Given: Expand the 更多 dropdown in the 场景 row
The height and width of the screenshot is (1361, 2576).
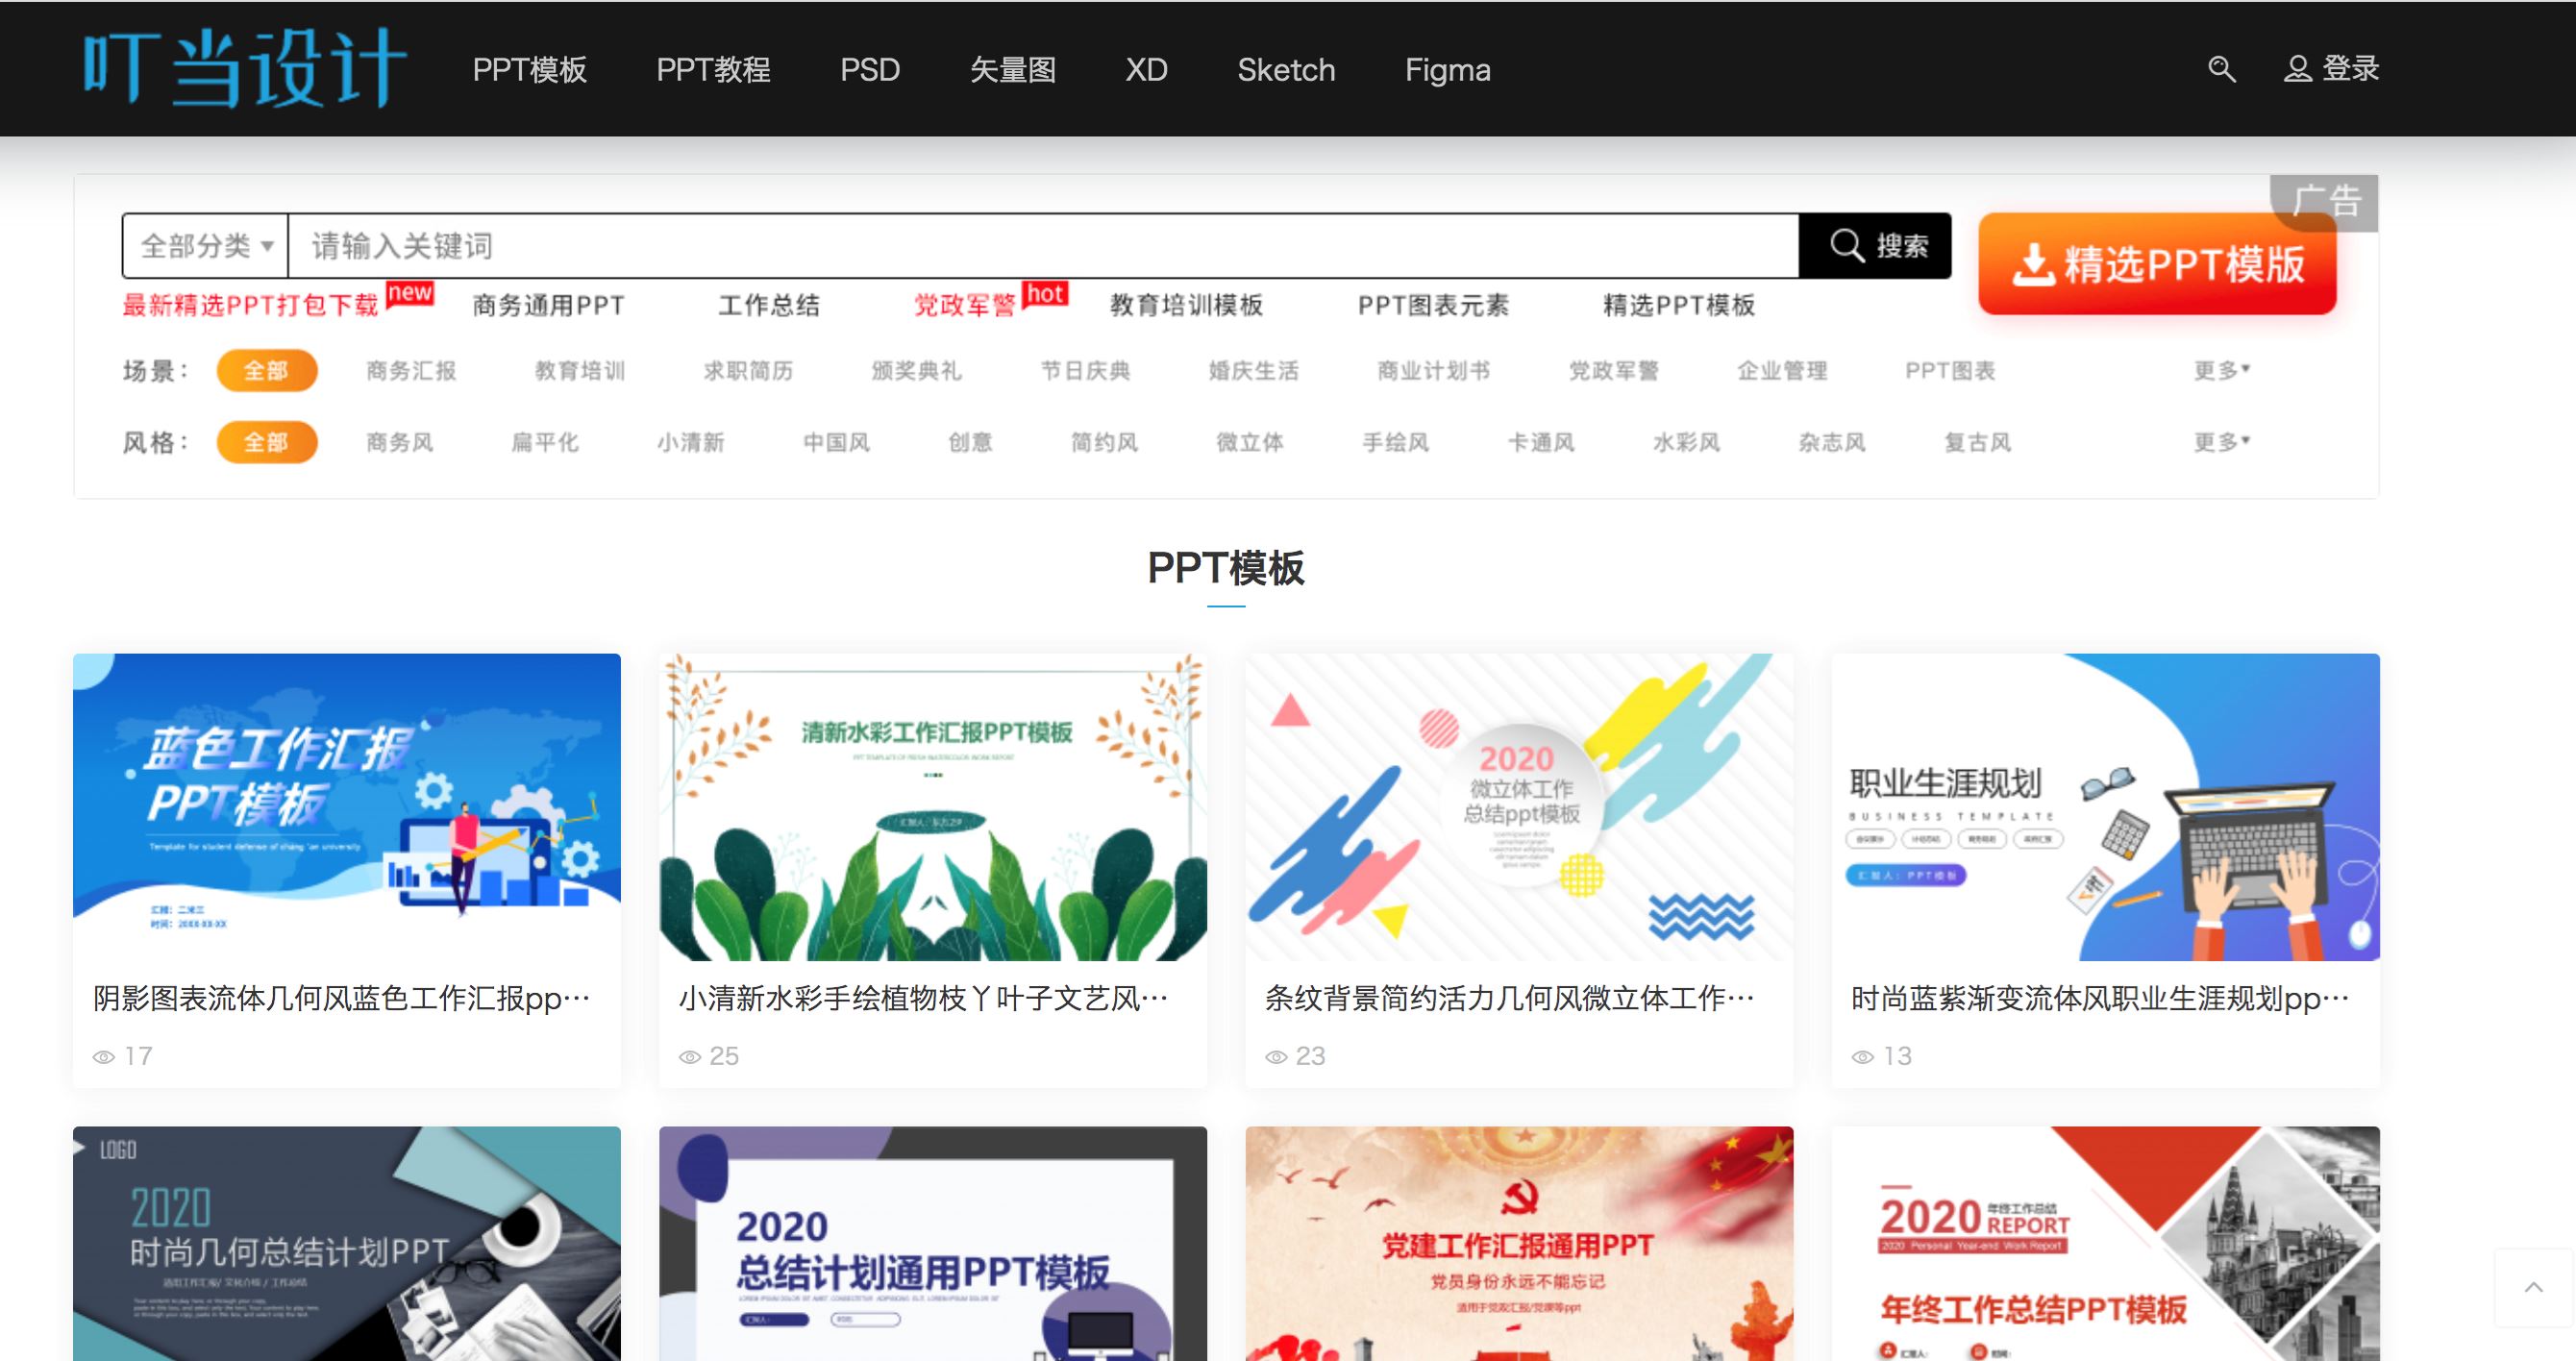Looking at the screenshot, I should point(2220,369).
